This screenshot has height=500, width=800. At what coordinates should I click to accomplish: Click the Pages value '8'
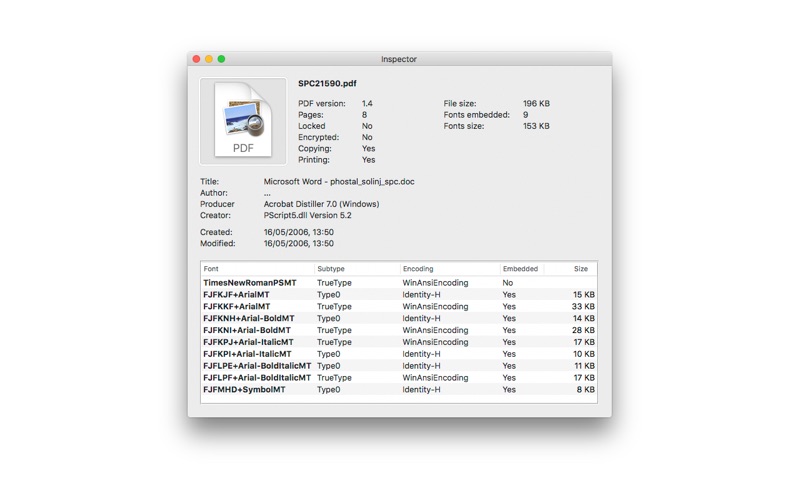pos(364,115)
